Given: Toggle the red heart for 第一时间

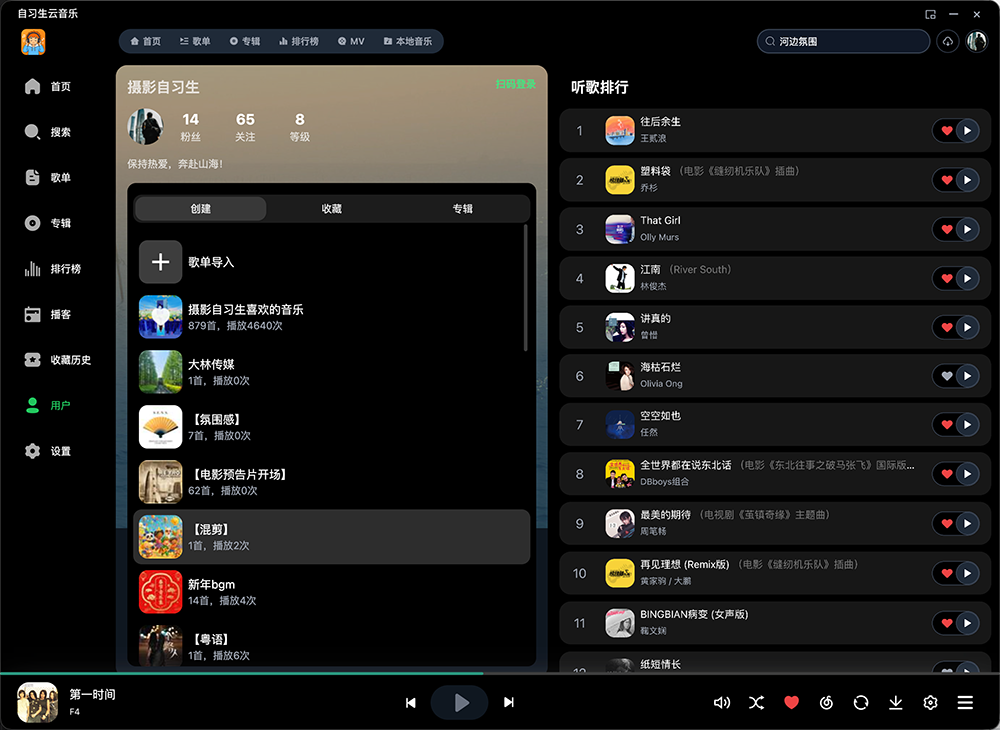Looking at the screenshot, I should click(791, 703).
